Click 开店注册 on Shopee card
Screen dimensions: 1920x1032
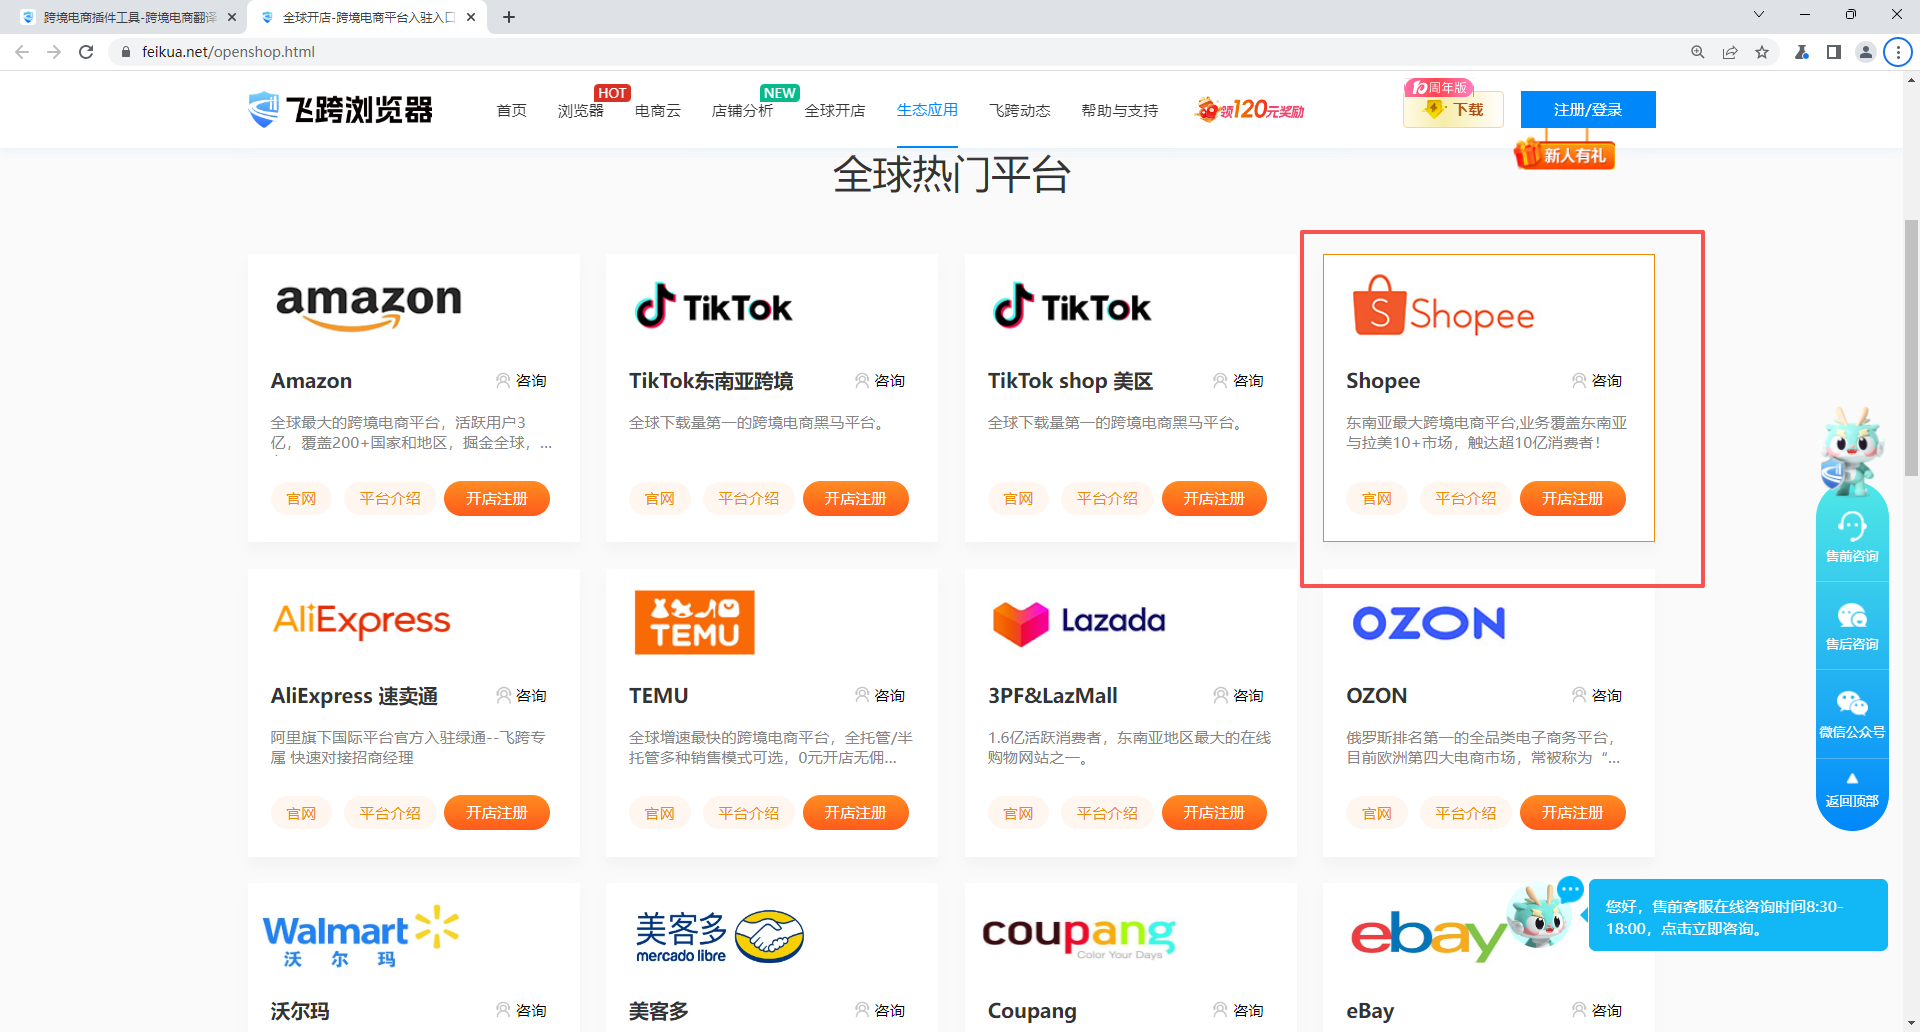tap(1572, 499)
